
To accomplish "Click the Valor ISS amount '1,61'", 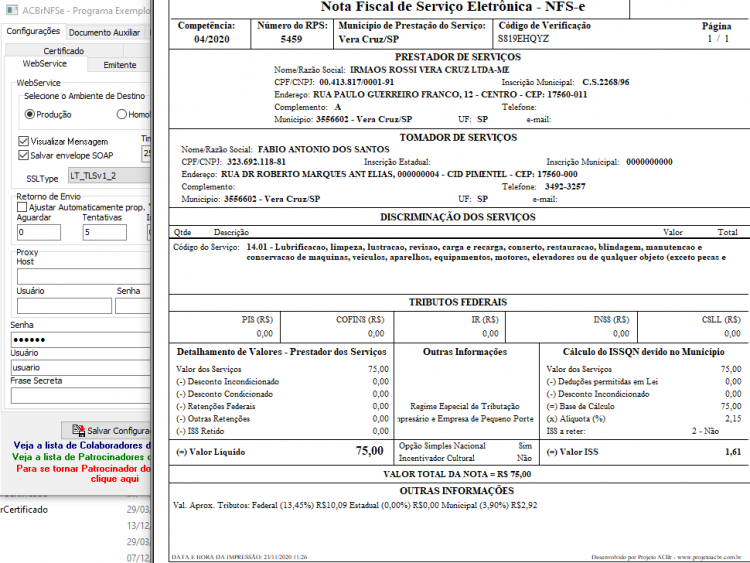I will click(x=733, y=452).
